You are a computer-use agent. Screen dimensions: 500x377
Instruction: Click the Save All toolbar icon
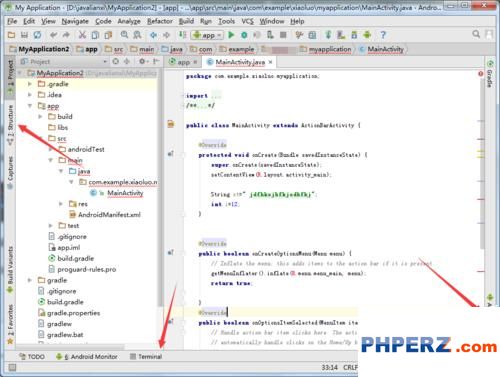(24, 35)
